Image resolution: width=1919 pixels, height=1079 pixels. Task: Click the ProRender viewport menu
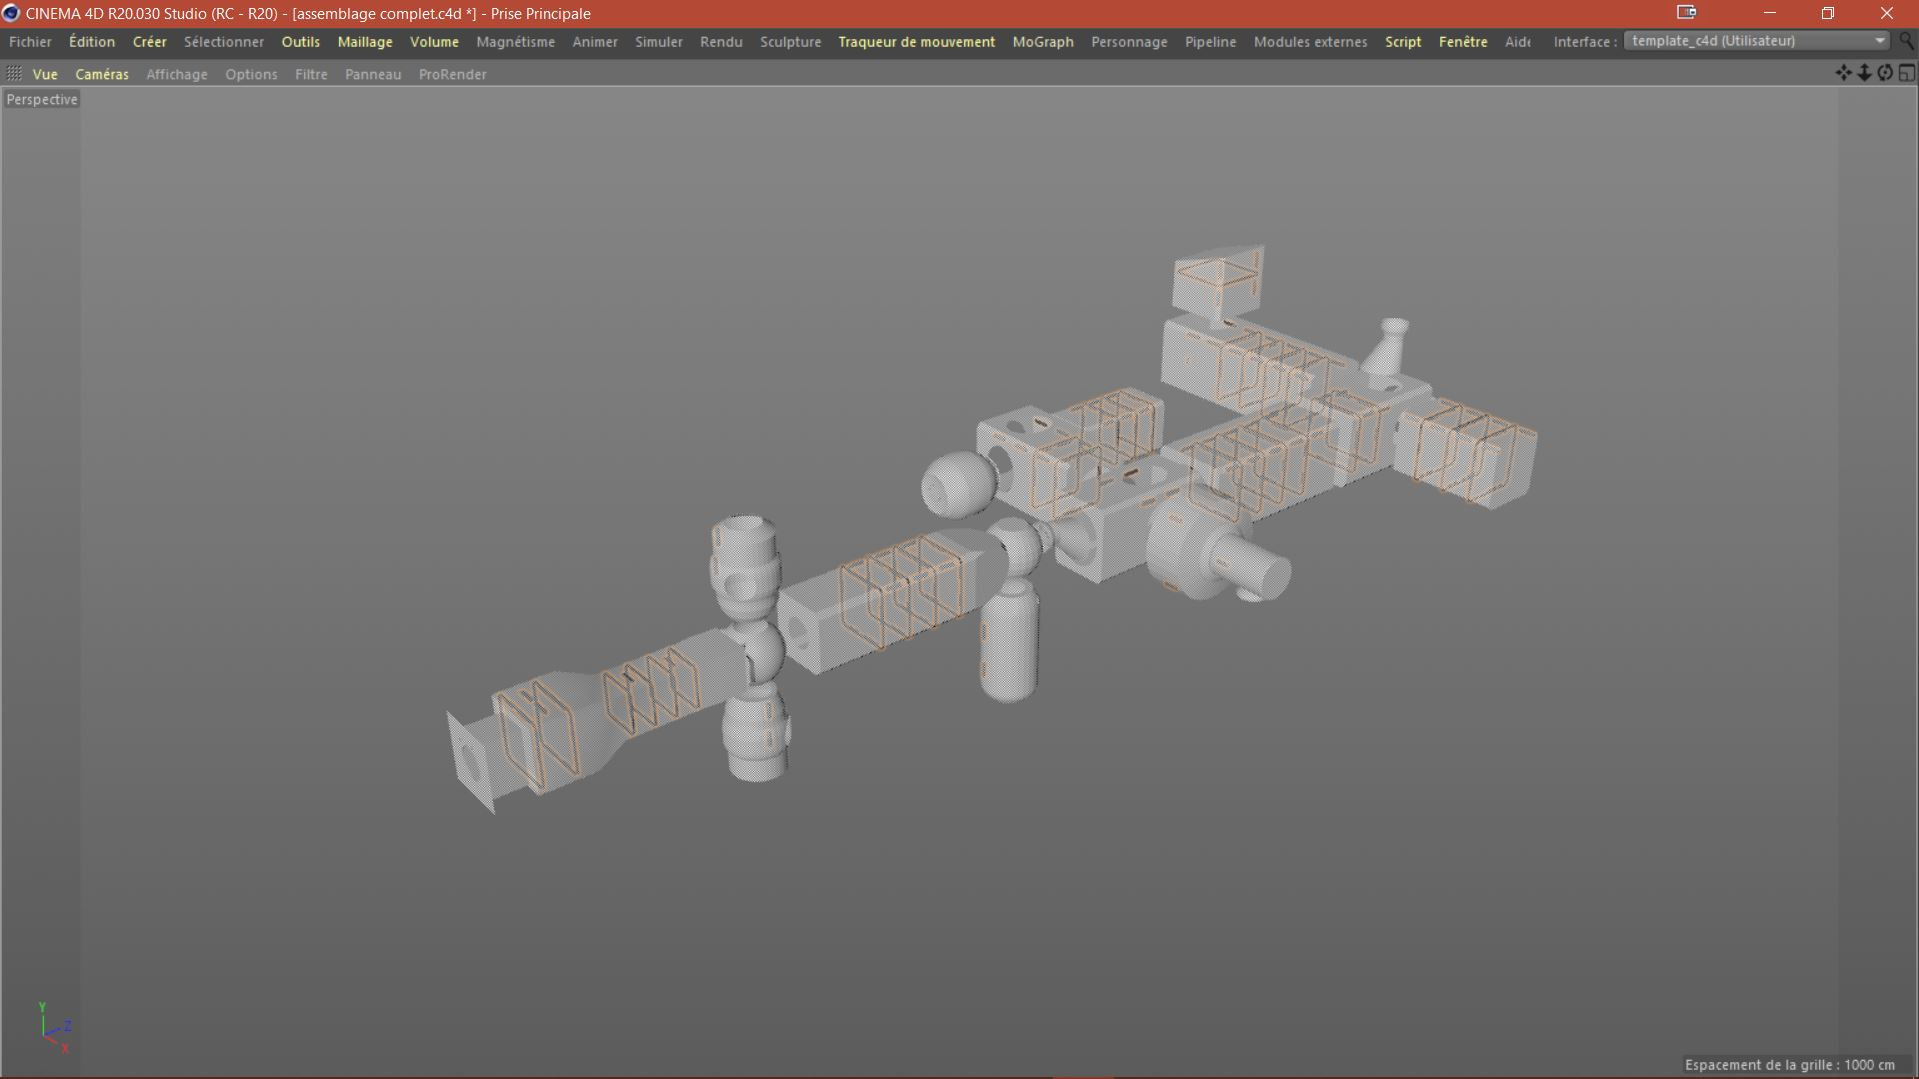click(452, 74)
